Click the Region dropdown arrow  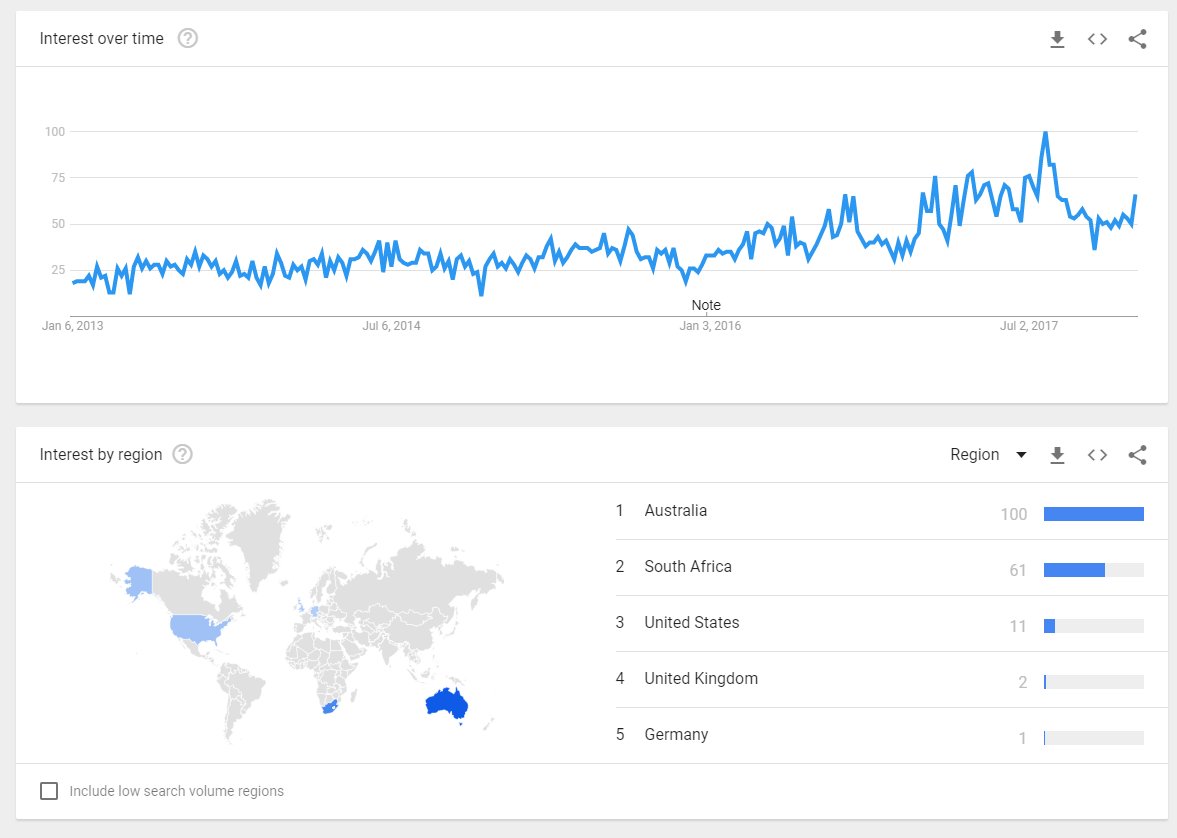1021,455
